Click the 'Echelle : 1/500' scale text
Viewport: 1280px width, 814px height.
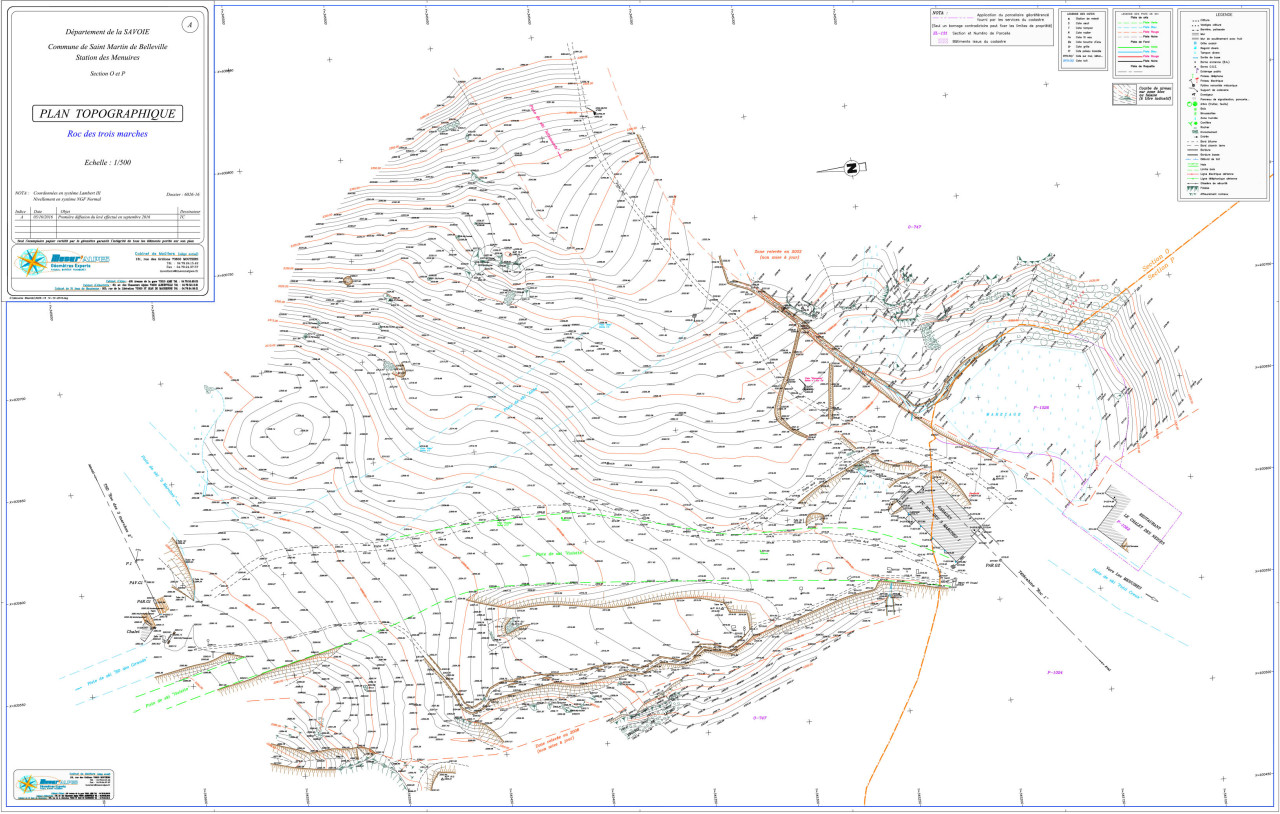pyautogui.click(x=108, y=161)
